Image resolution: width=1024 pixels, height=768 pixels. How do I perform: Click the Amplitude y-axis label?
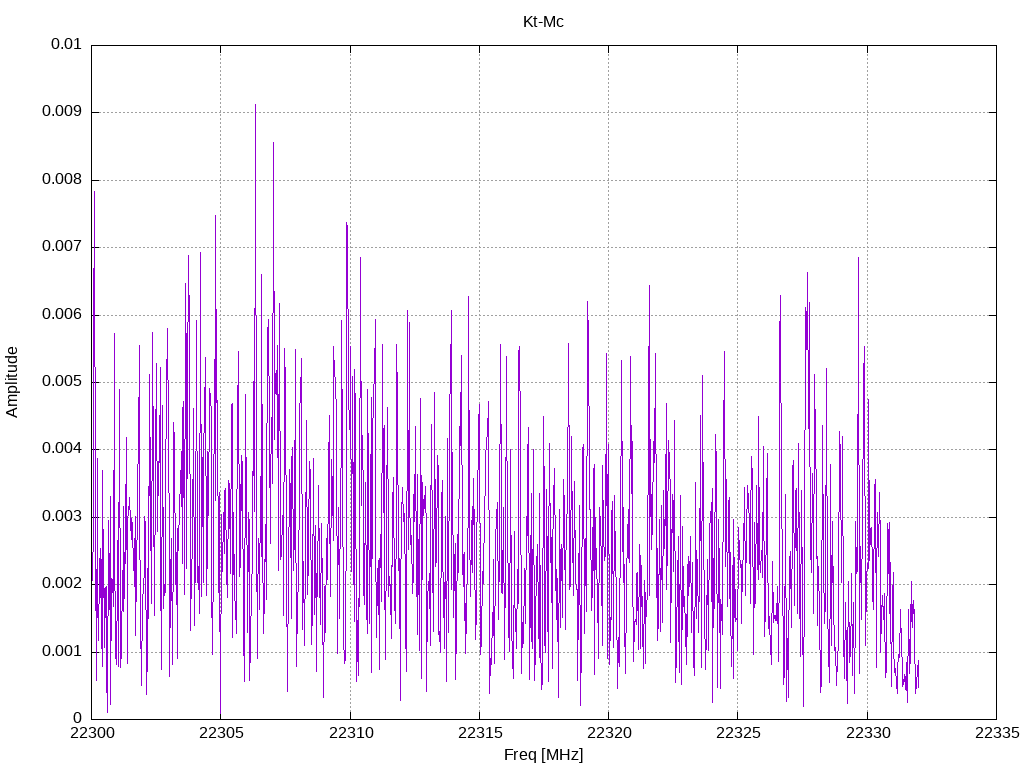click(12, 382)
